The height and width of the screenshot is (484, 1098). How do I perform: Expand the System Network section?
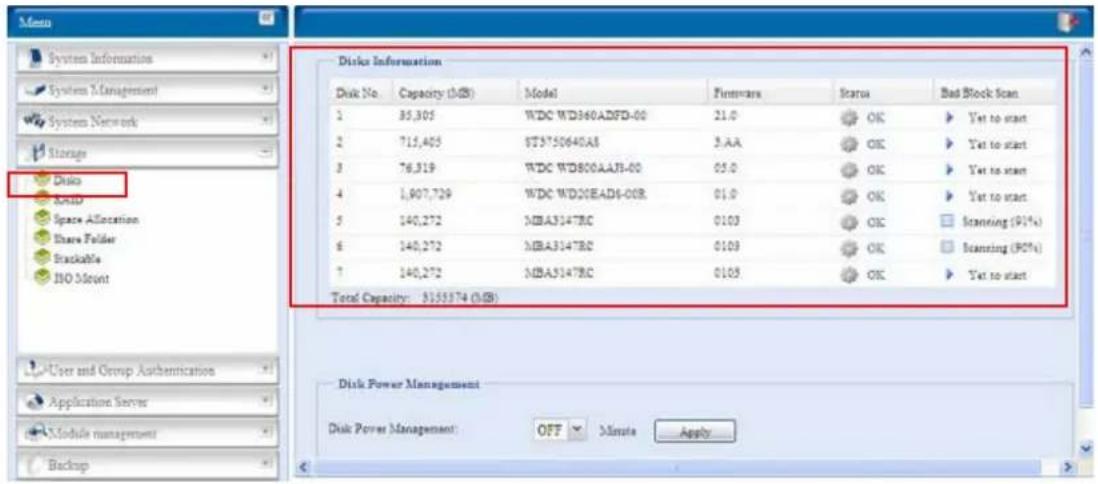click(266, 121)
